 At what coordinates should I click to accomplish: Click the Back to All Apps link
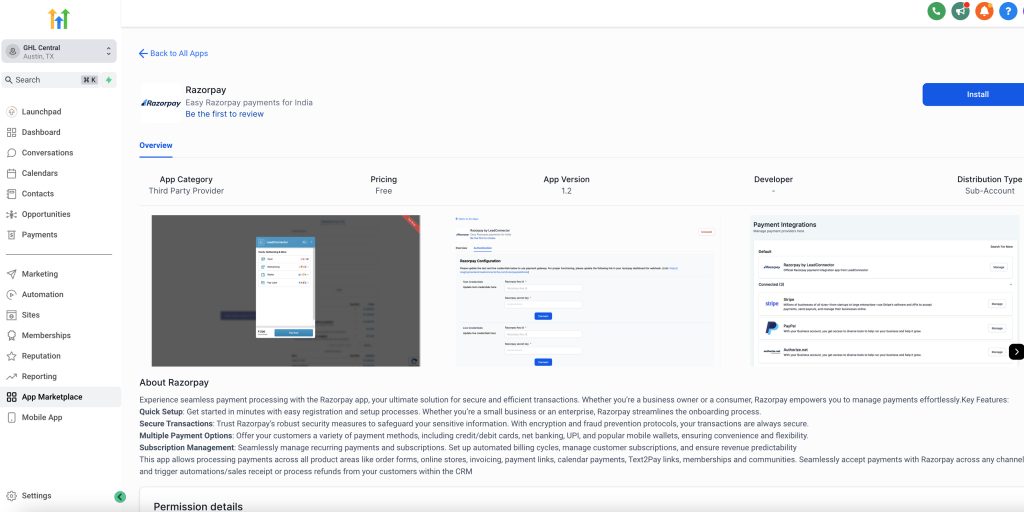tap(173, 54)
